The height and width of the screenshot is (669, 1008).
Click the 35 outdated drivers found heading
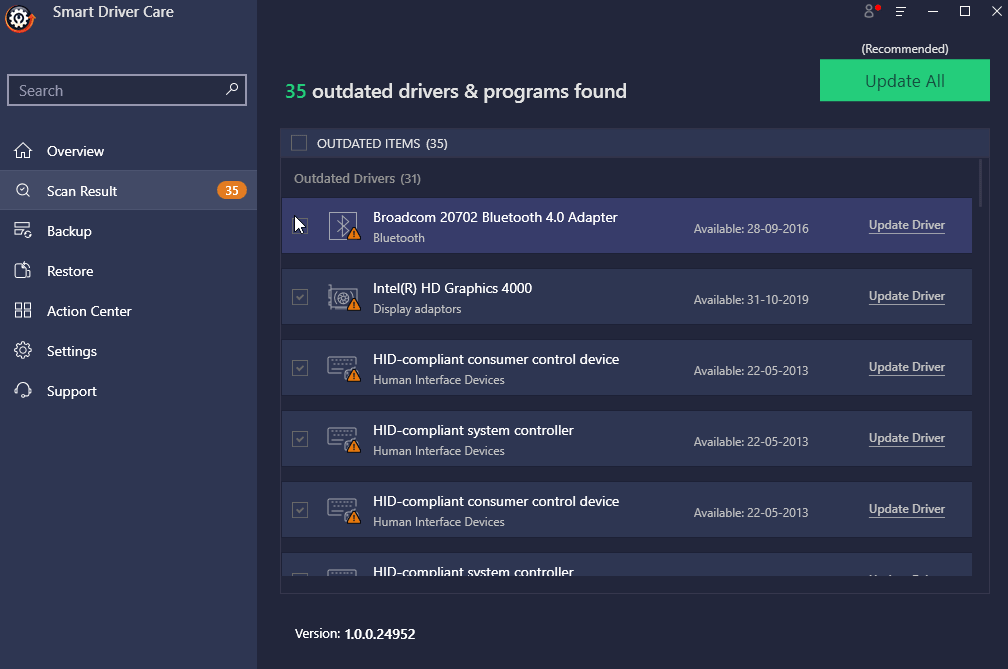[x=456, y=91]
